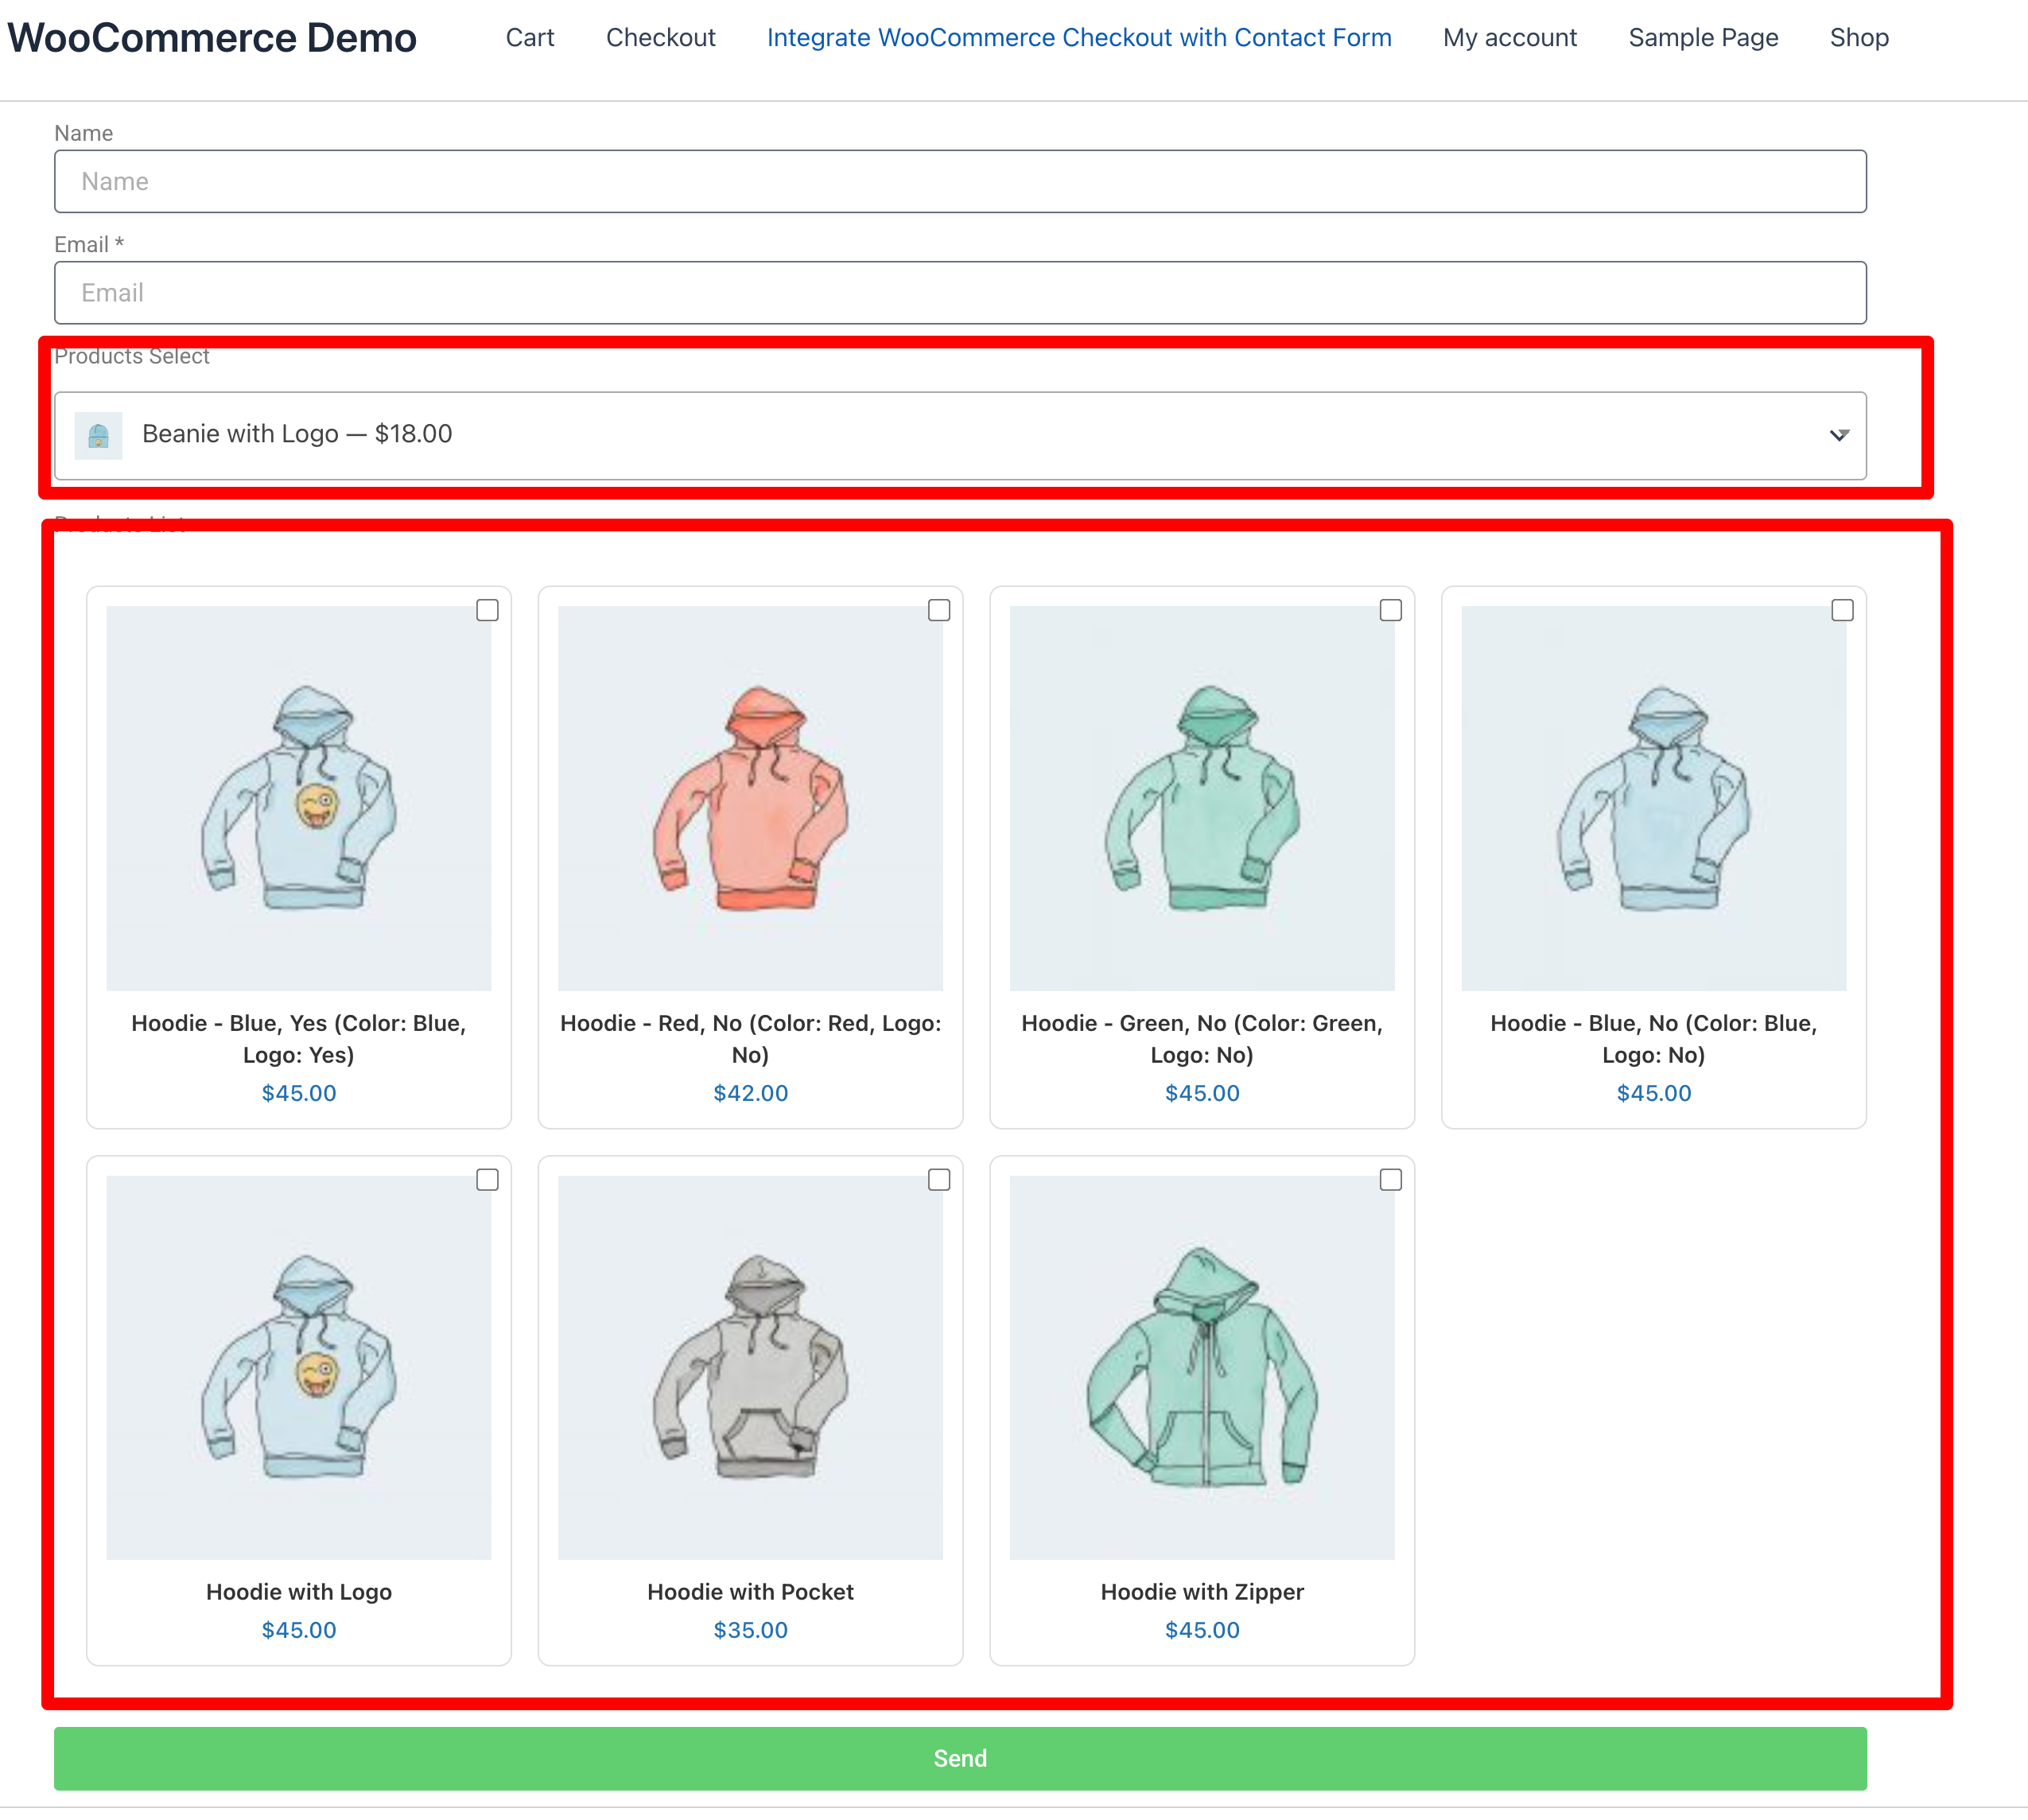The width and height of the screenshot is (2028, 1820).
Task: Click the red hoodie image
Action: pos(751,798)
